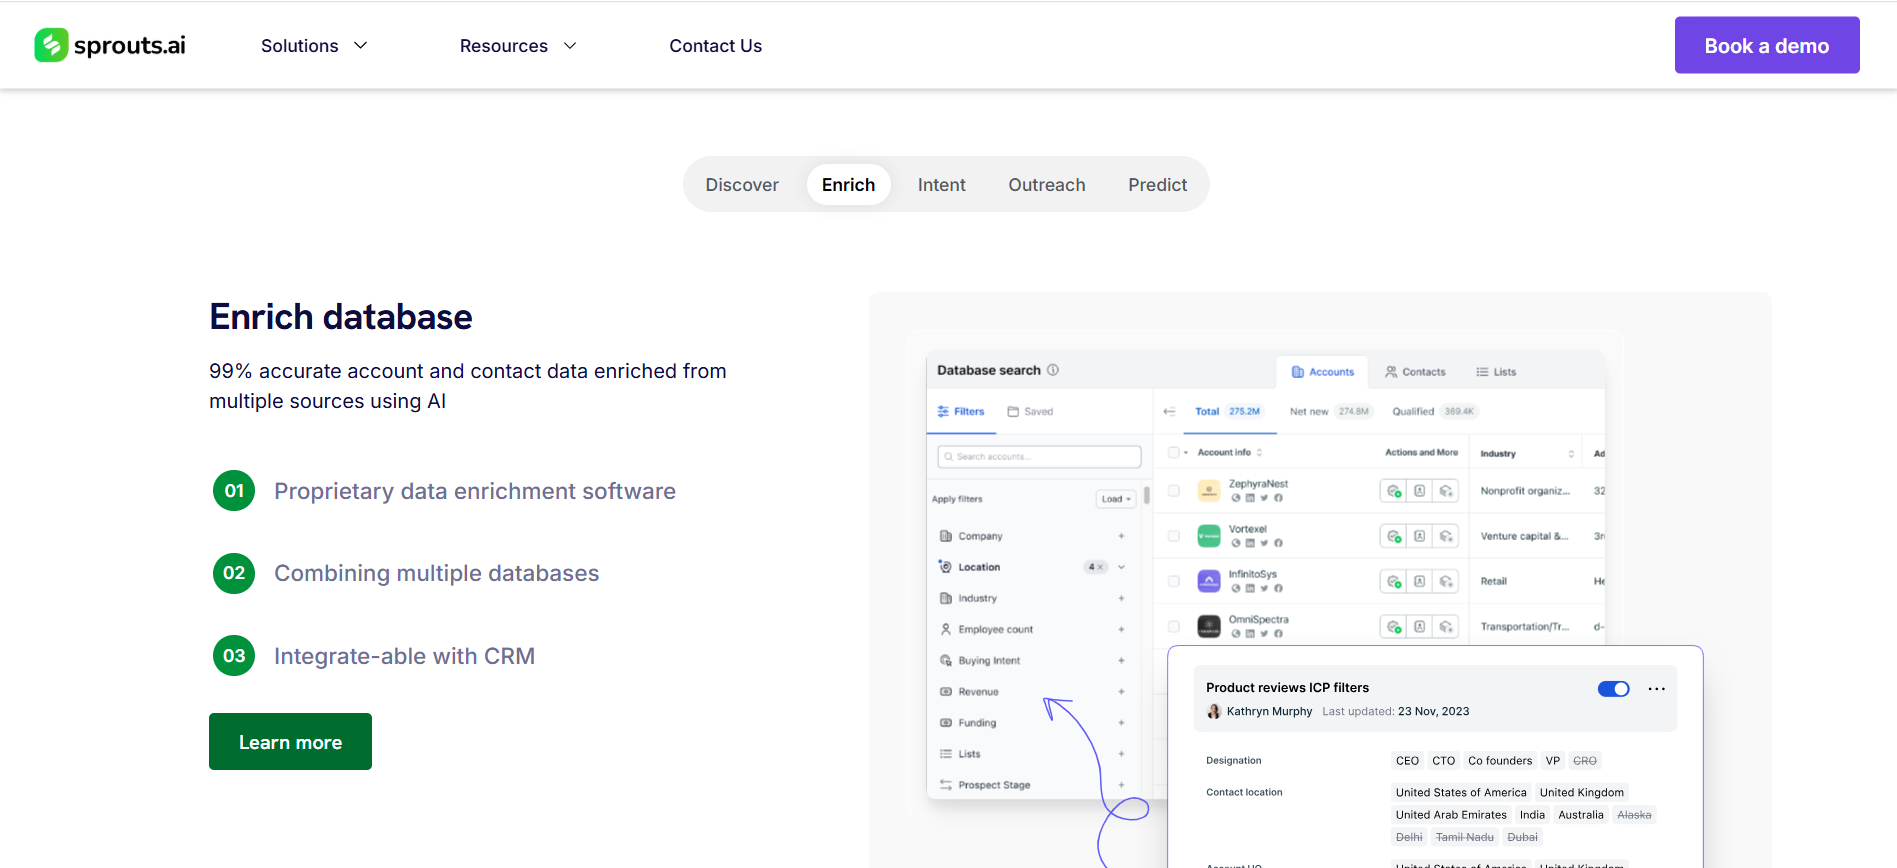Check the OmniSpectra row checkbox
The image size is (1897, 868).
[x=1174, y=626]
